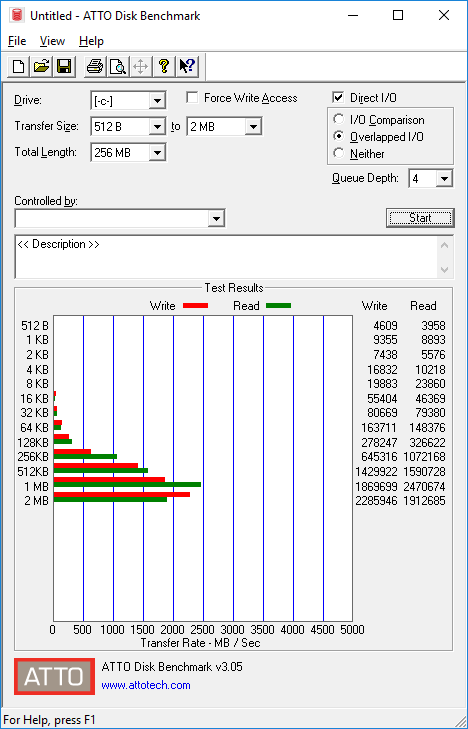Image resolution: width=468 pixels, height=729 pixels.
Task: Minimize the ATTO Disk Benchmark window
Action: coord(355,15)
